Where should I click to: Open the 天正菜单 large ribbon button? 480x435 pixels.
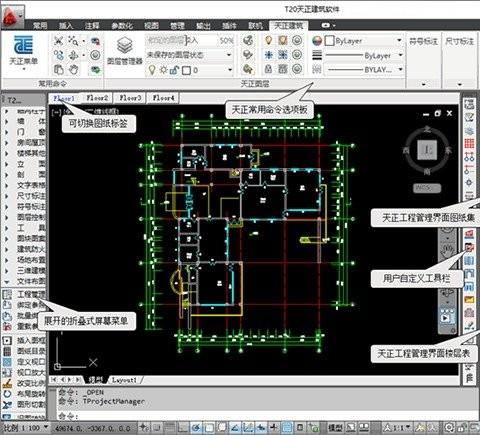[23, 52]
